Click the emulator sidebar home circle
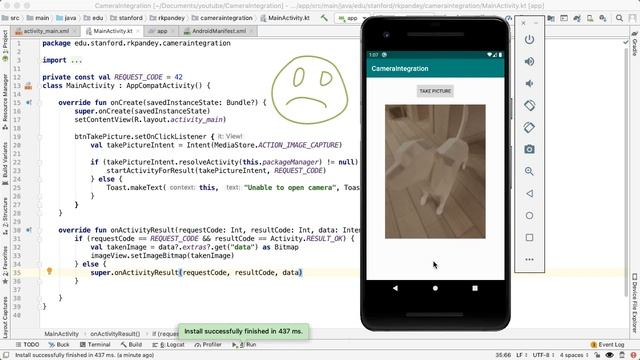This screenshot has height=360, width=640. 529,216
